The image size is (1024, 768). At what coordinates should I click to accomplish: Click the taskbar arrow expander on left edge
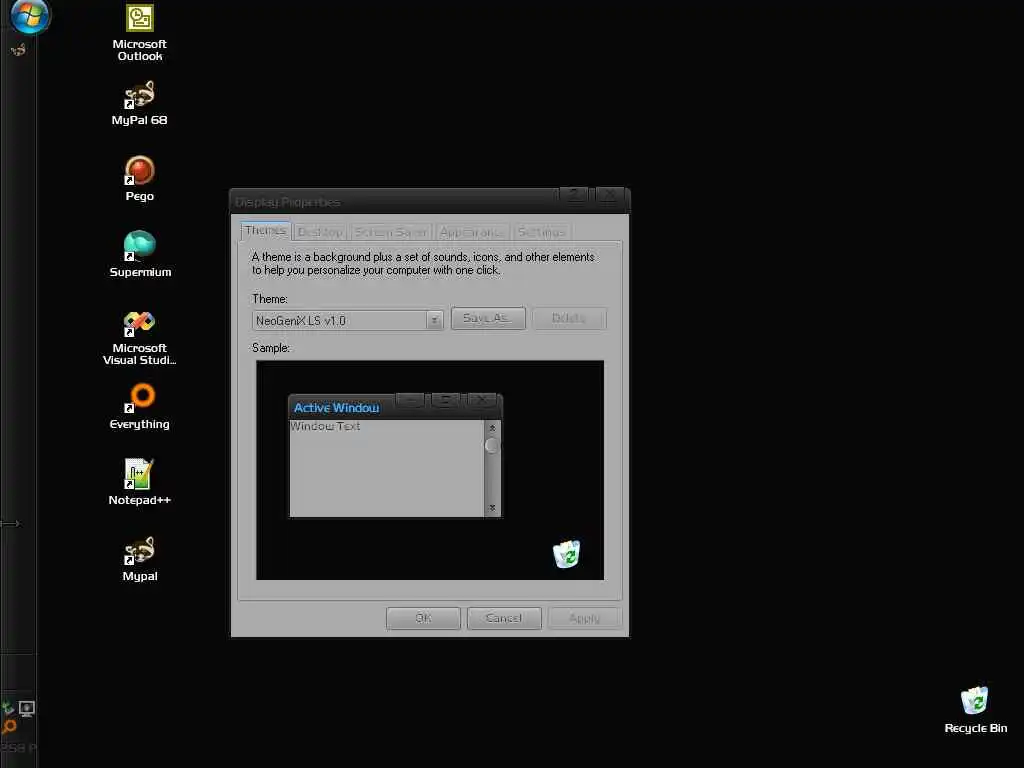pos(10,523)
